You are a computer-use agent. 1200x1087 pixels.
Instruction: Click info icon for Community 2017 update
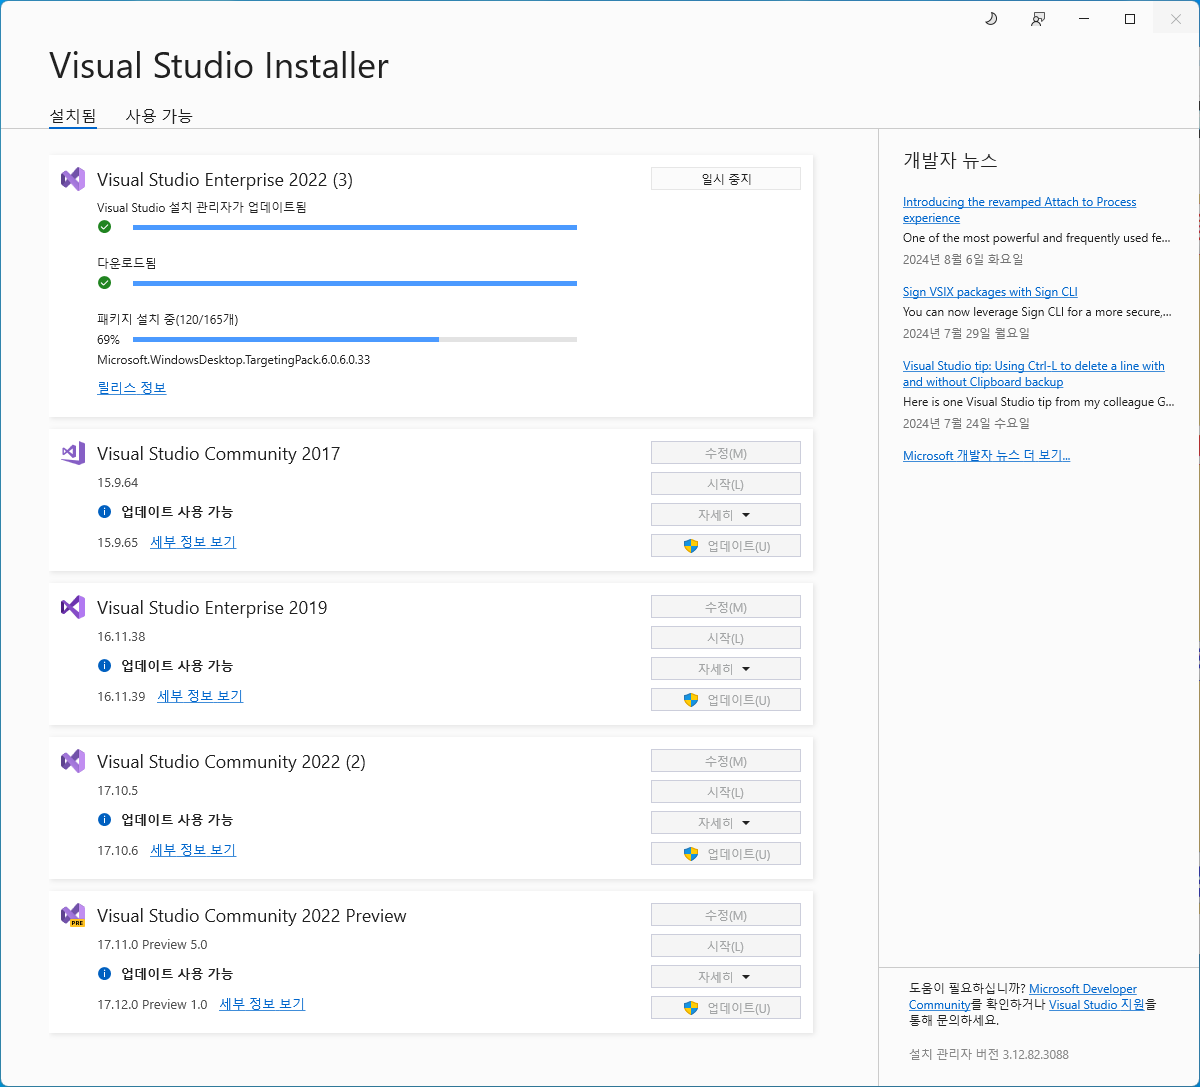[x=104, y=512]
